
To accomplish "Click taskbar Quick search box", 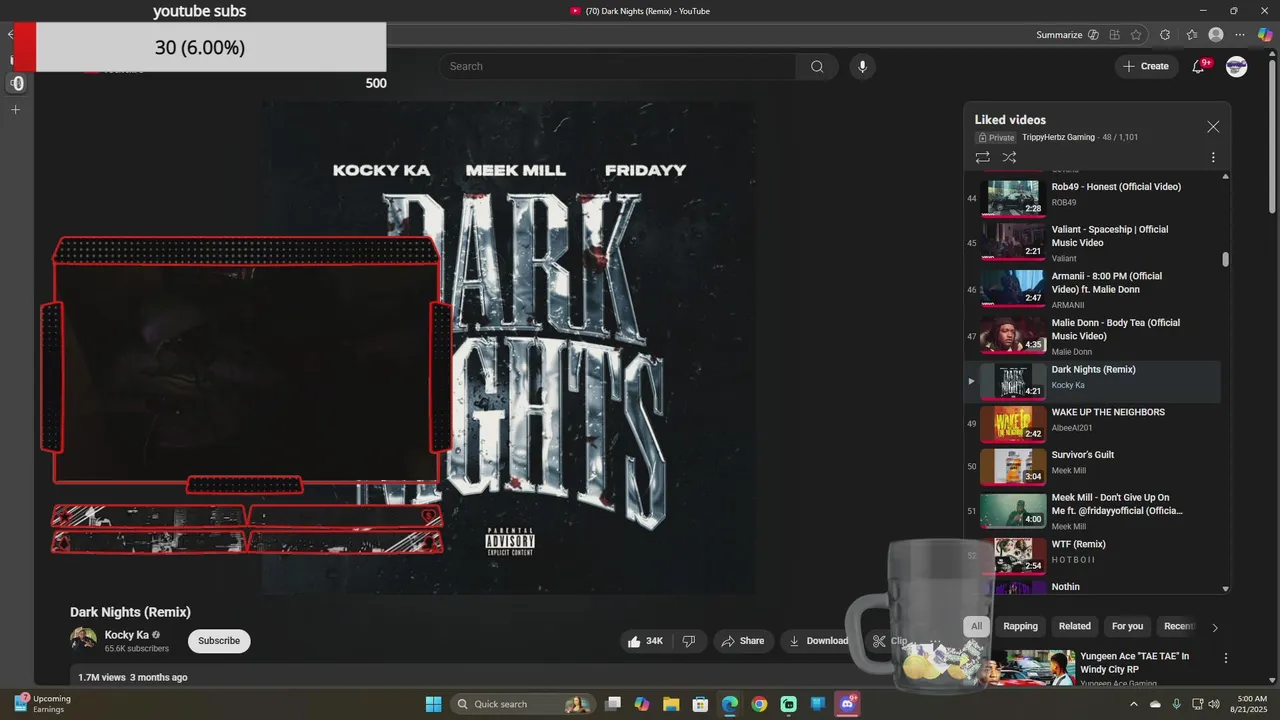I will pos(522,704).
